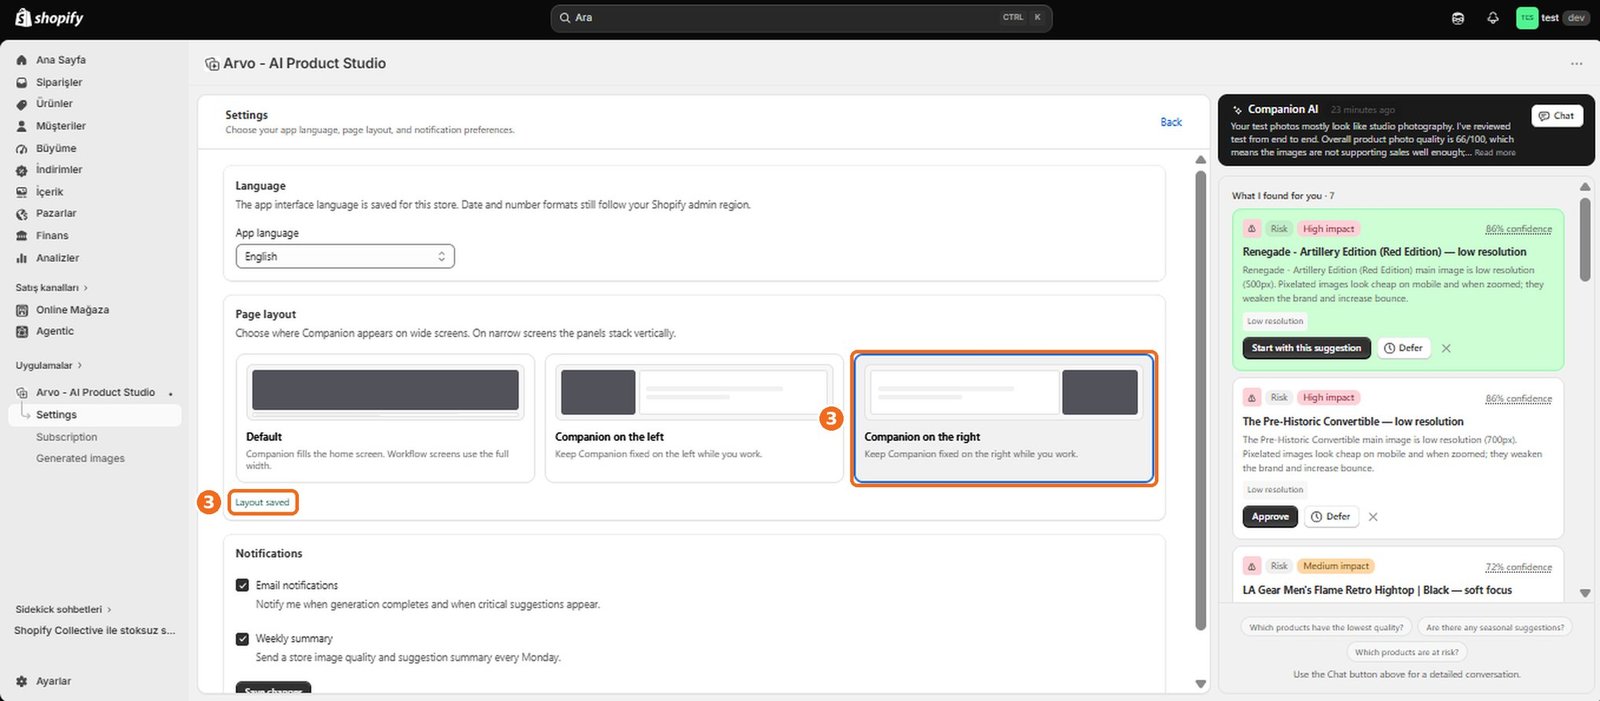Ask about seasonal suggestions
This screenshot has width=1600, height=701.
(1495, 628)
